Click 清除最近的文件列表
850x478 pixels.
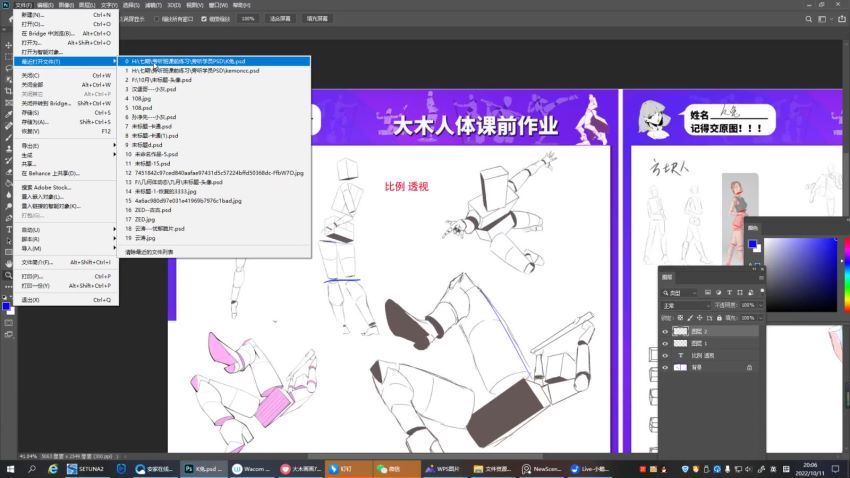149,252
